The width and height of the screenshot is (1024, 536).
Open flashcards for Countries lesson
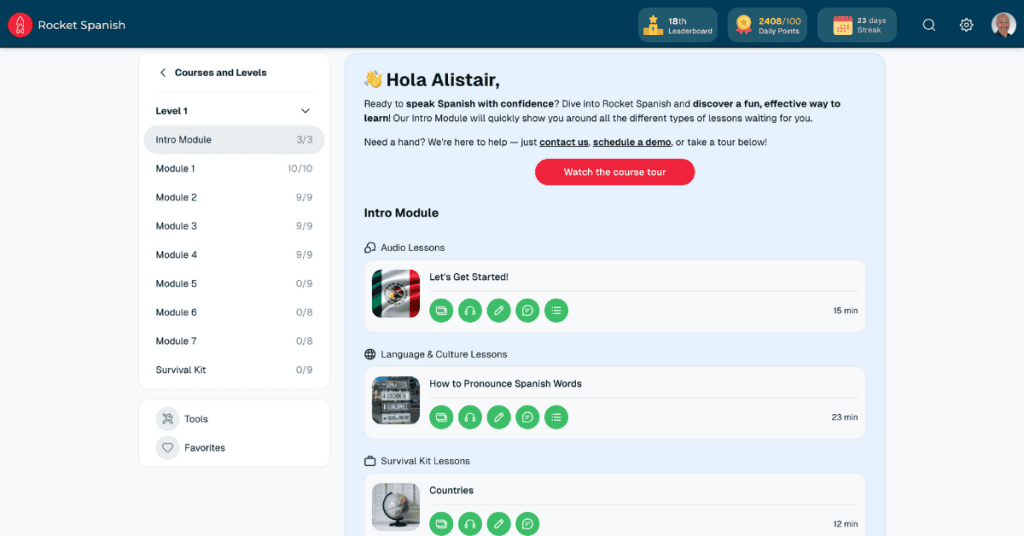(441, 524)
